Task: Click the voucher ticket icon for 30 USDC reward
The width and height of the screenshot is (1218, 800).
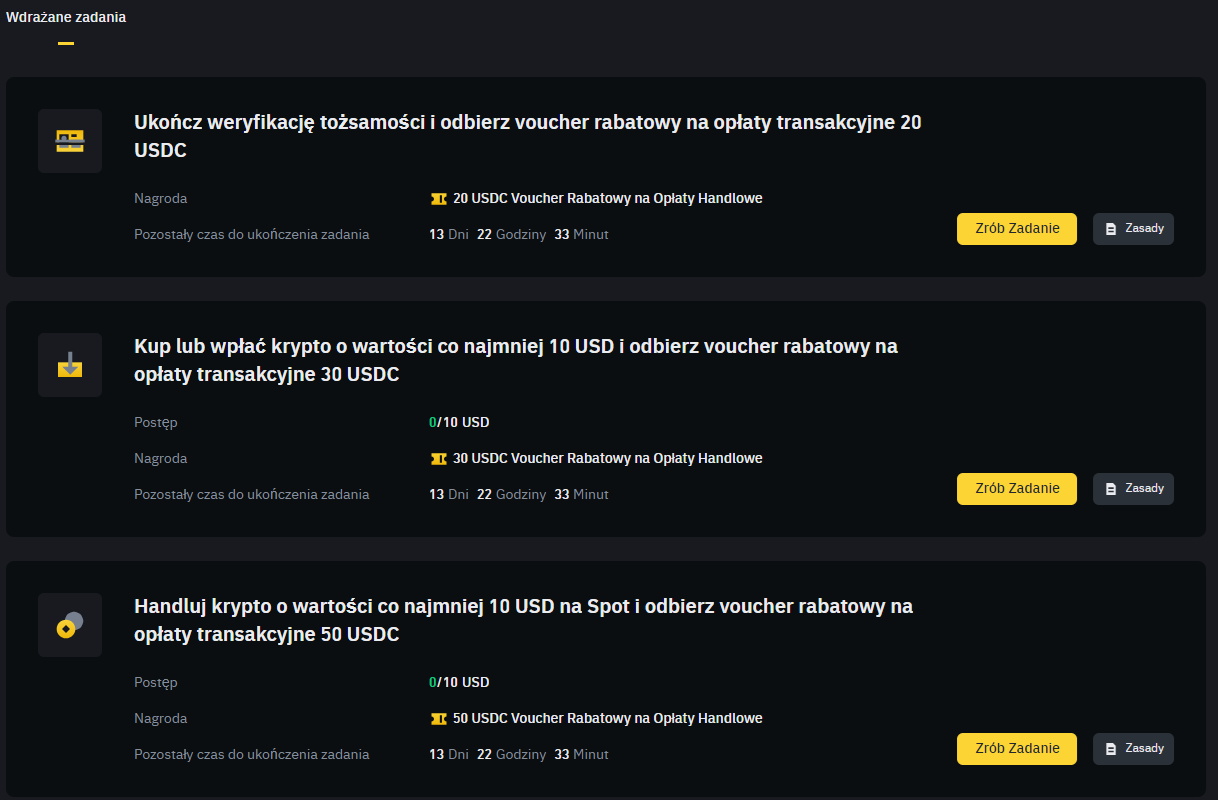Action: point(438,459)
